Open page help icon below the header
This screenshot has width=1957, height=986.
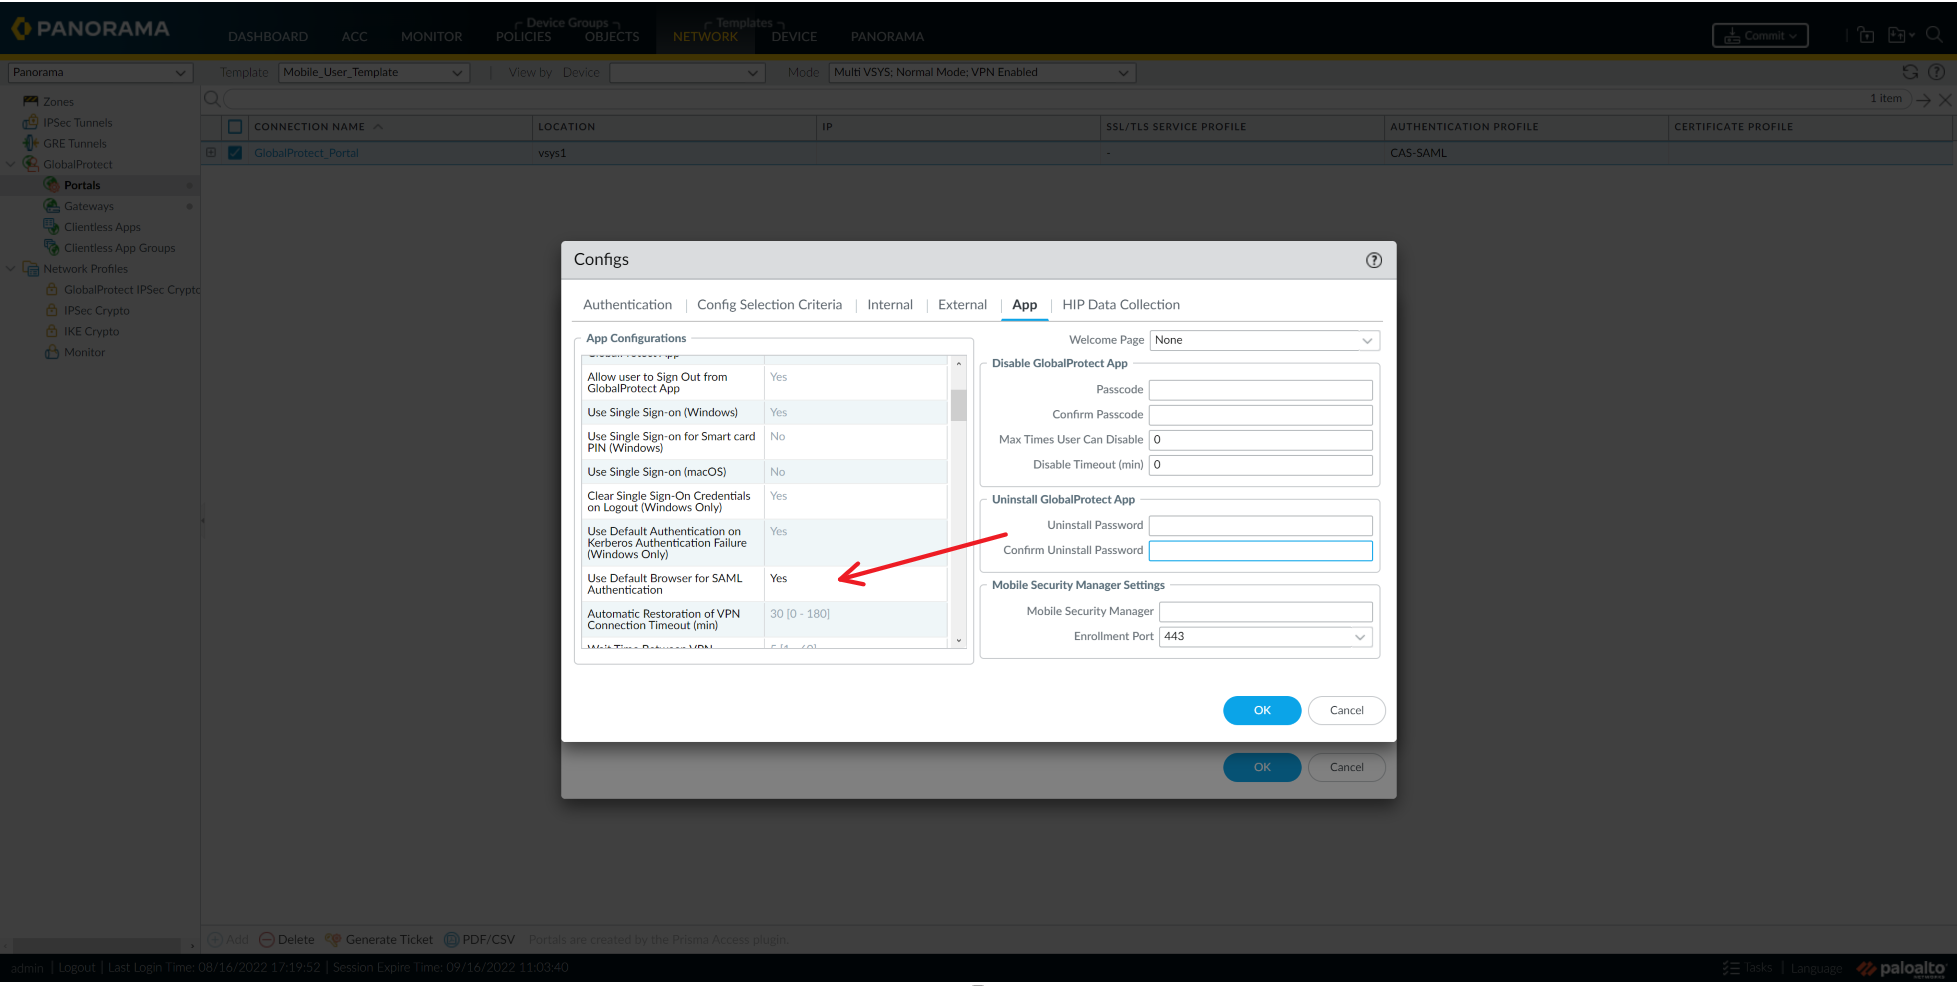pyautogui.click(x=1936, y=72)
